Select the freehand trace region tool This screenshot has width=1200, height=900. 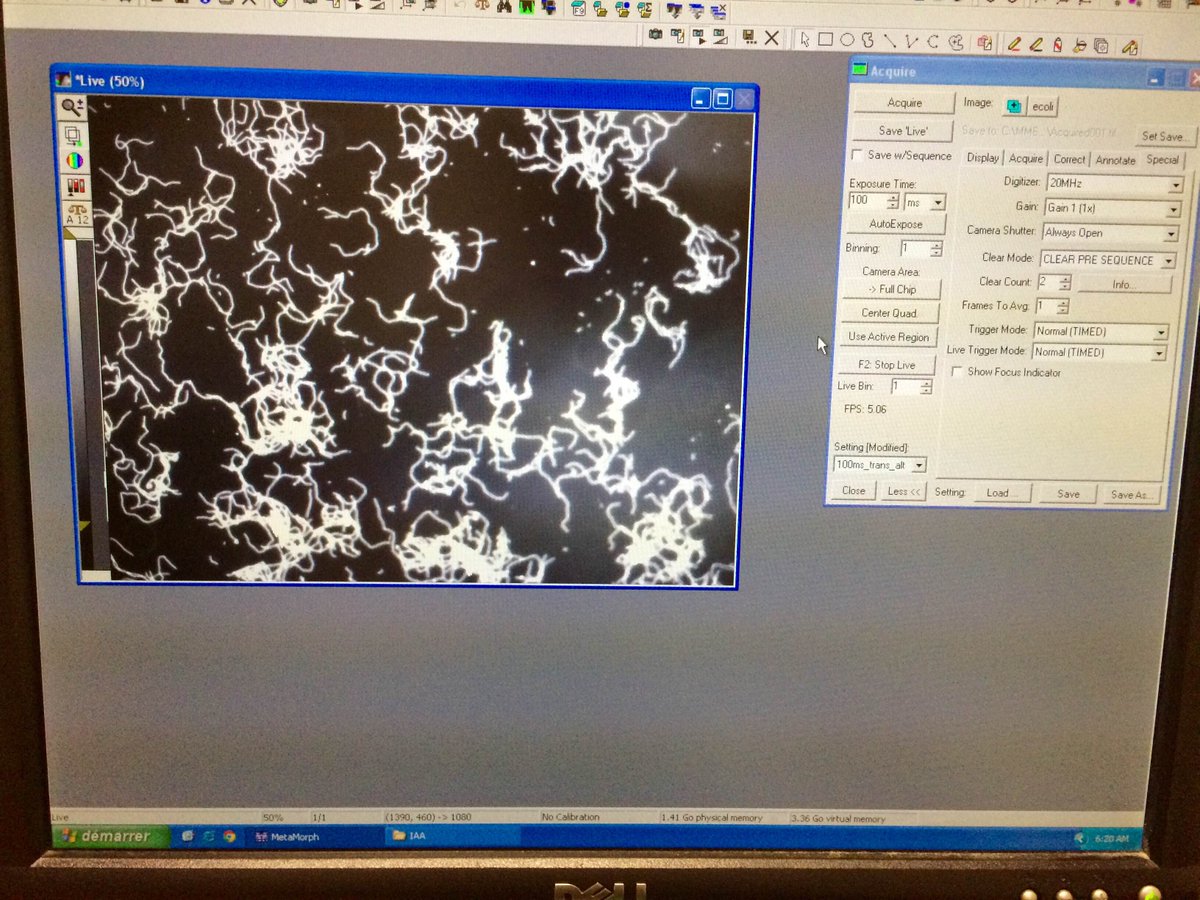click(867, 40)
